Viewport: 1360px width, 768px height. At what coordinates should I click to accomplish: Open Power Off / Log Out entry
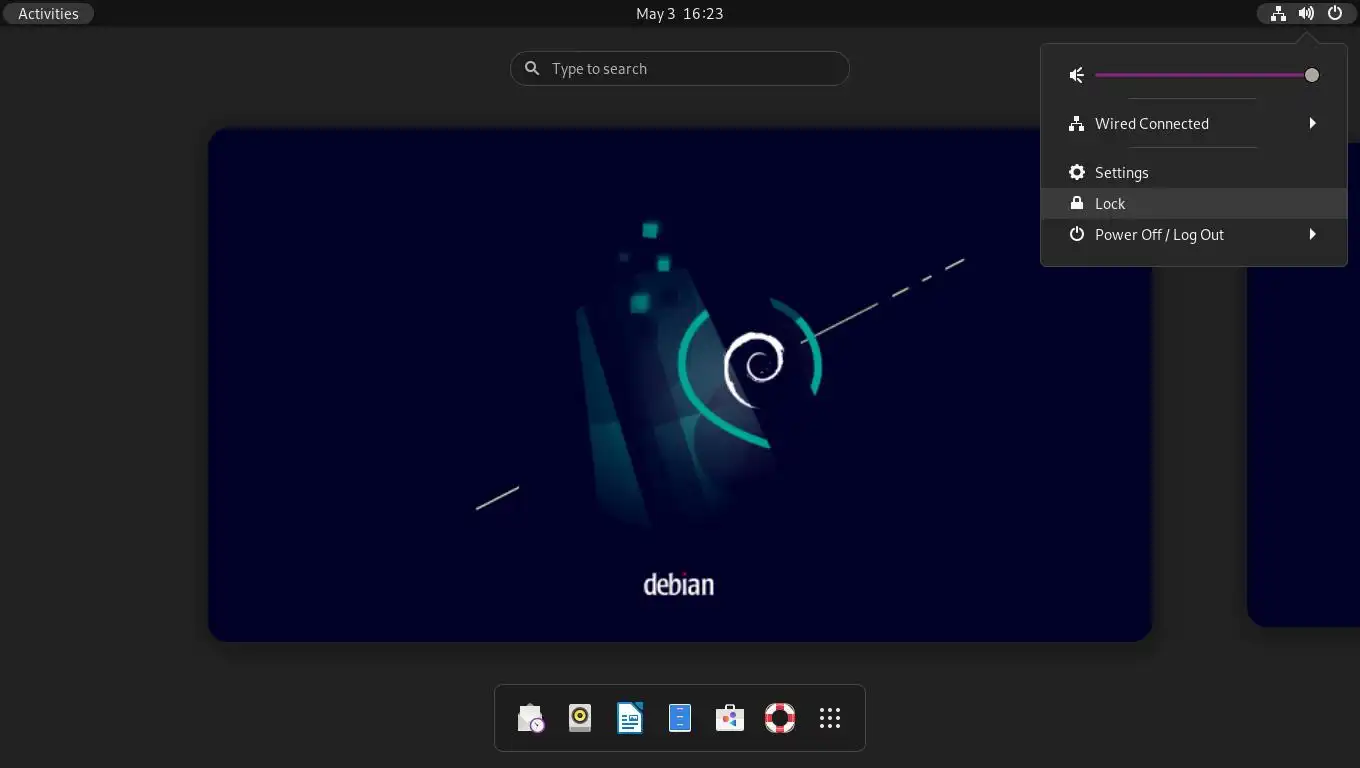pyautogui.click(x=1194, y=234)
